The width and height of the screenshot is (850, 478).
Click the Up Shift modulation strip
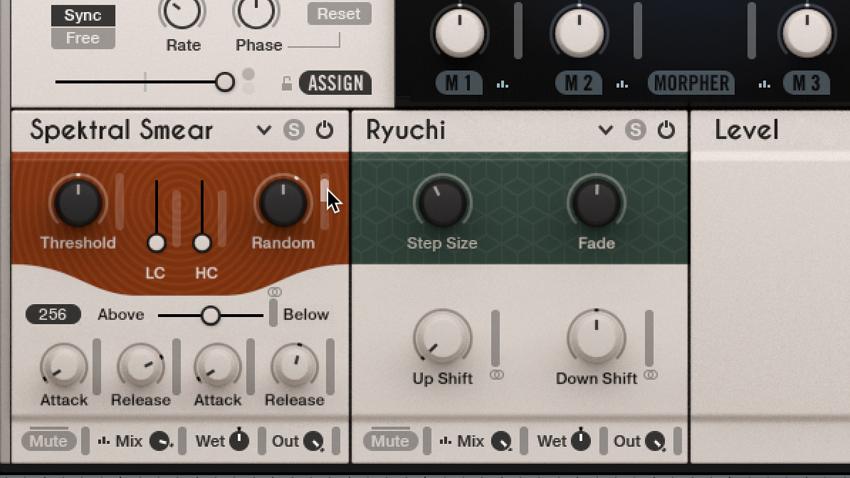(x=495, y=338)
